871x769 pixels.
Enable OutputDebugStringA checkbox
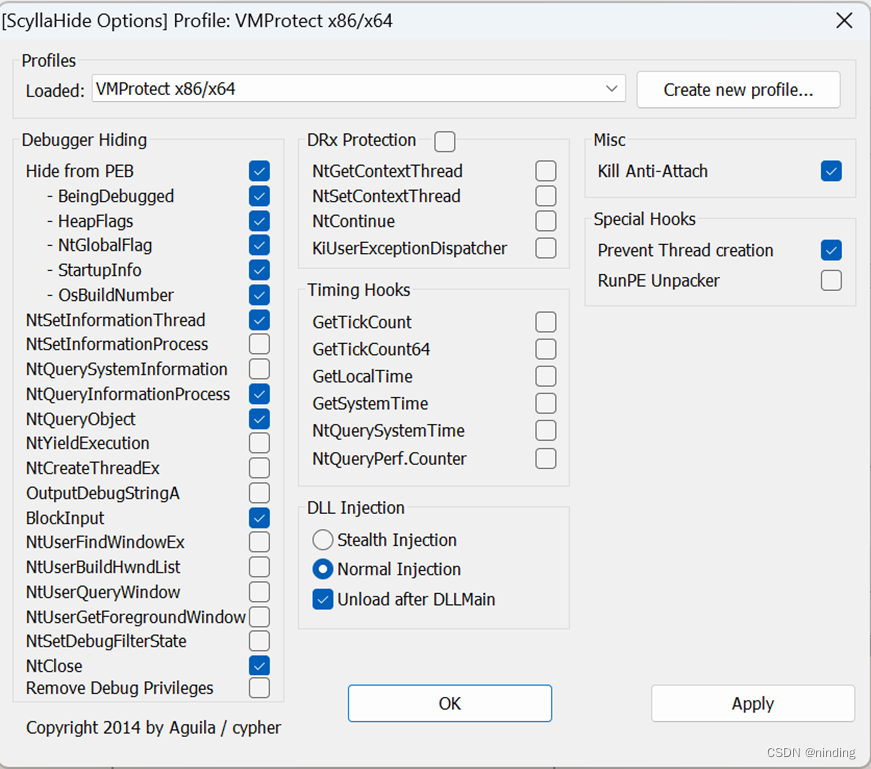point(259,493)
